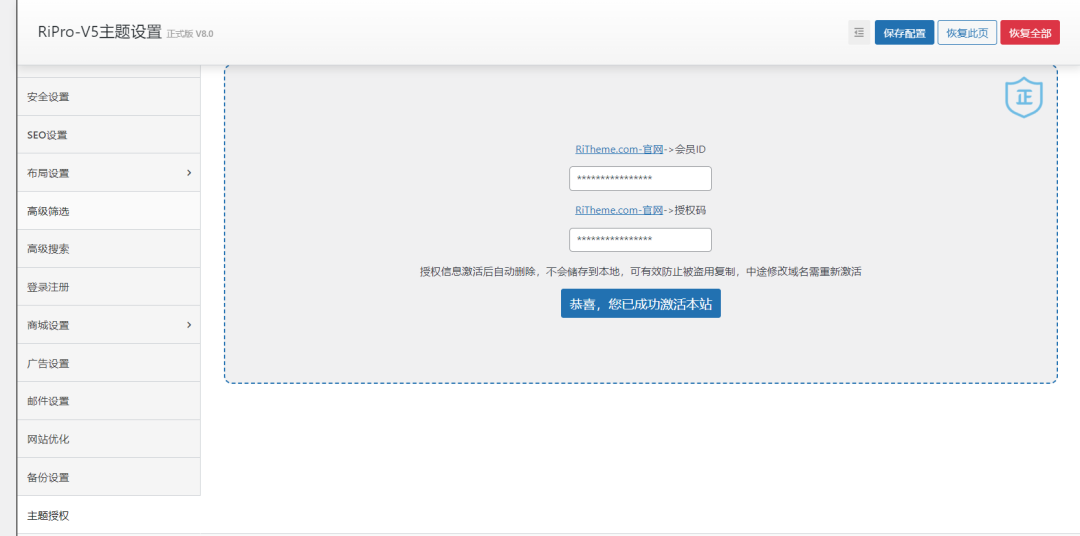Click the shield 正 authorization badge icon
Screen dimensions: 1080x536
click(x=1023, y=98)
